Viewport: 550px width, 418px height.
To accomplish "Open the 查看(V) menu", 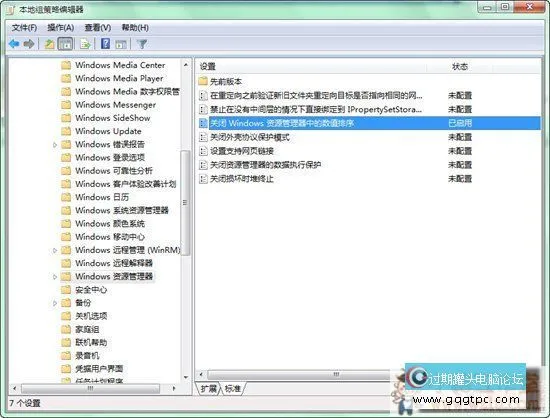I will pyautogui.click(x=98, y=28).
